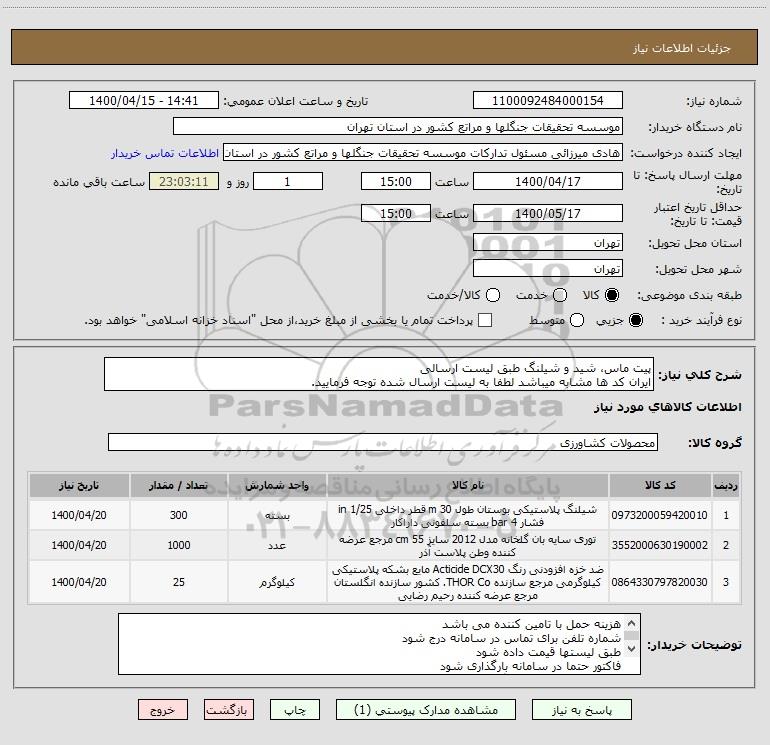Viewport: 770px width, 745px height.
Task: Click the خروج exit button
Action: 163,710
